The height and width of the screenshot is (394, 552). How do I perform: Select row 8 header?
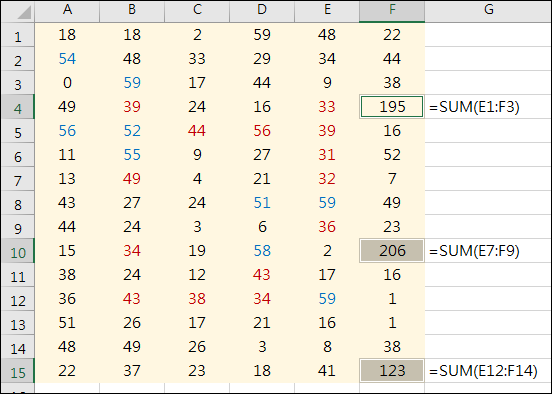18,203
